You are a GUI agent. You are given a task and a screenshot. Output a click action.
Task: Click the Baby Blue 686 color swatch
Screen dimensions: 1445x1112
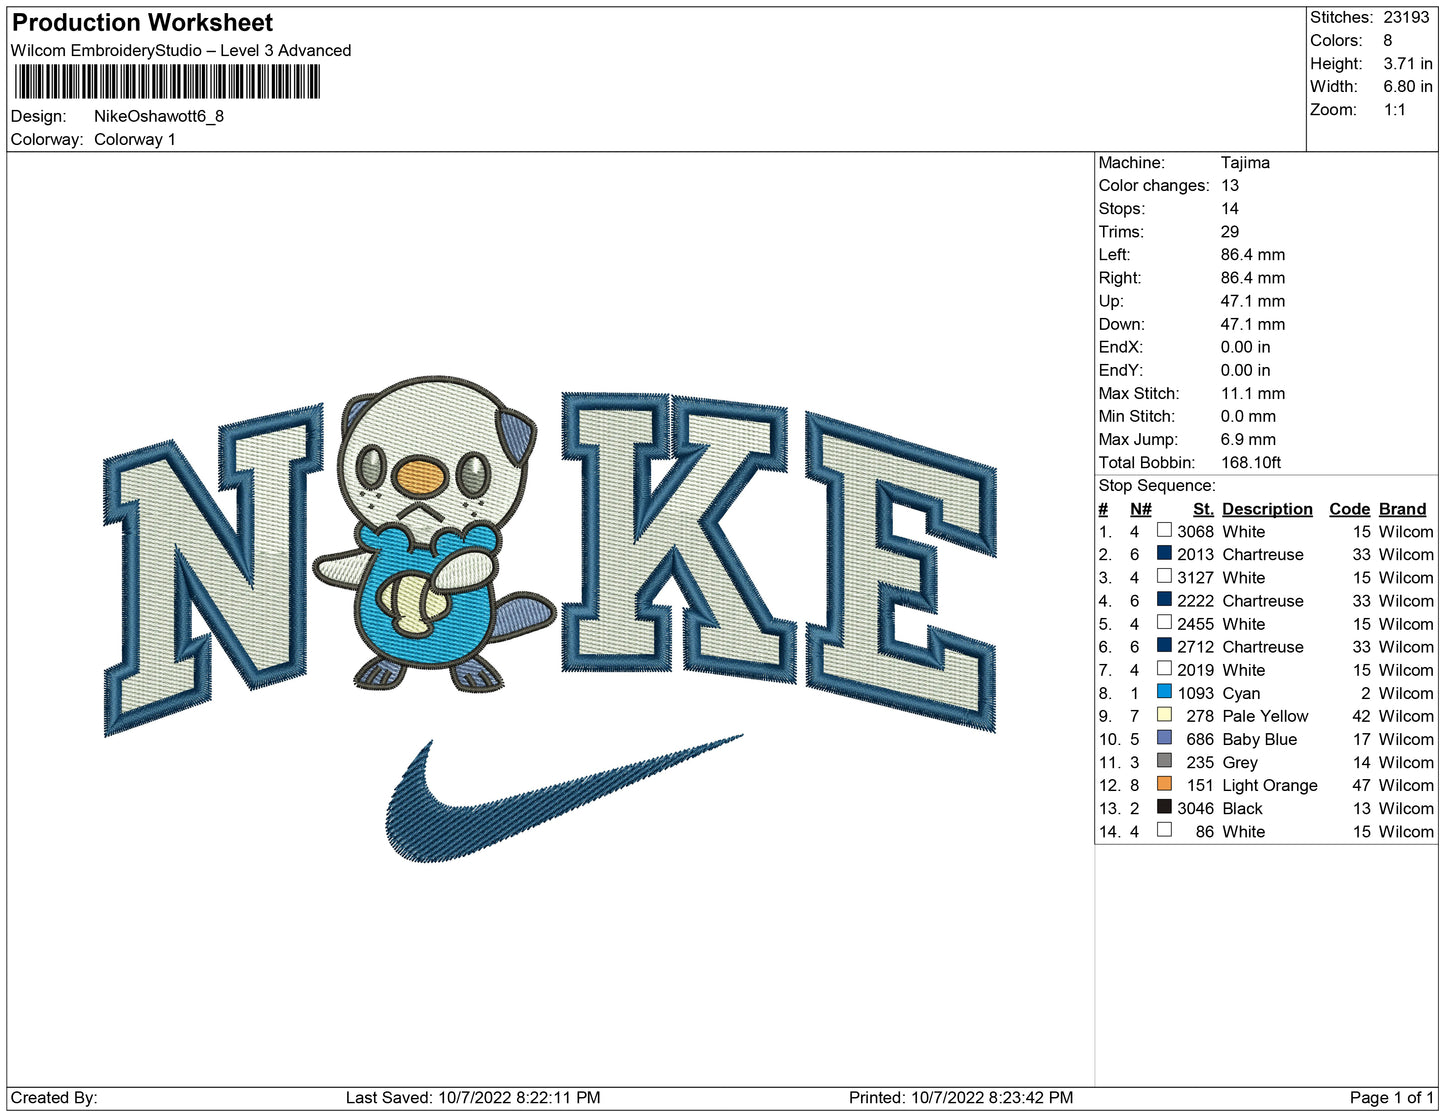[1164, 738]
